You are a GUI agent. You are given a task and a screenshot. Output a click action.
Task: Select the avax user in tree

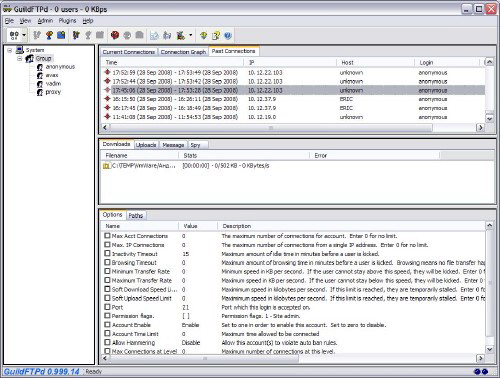pos(52,75)
